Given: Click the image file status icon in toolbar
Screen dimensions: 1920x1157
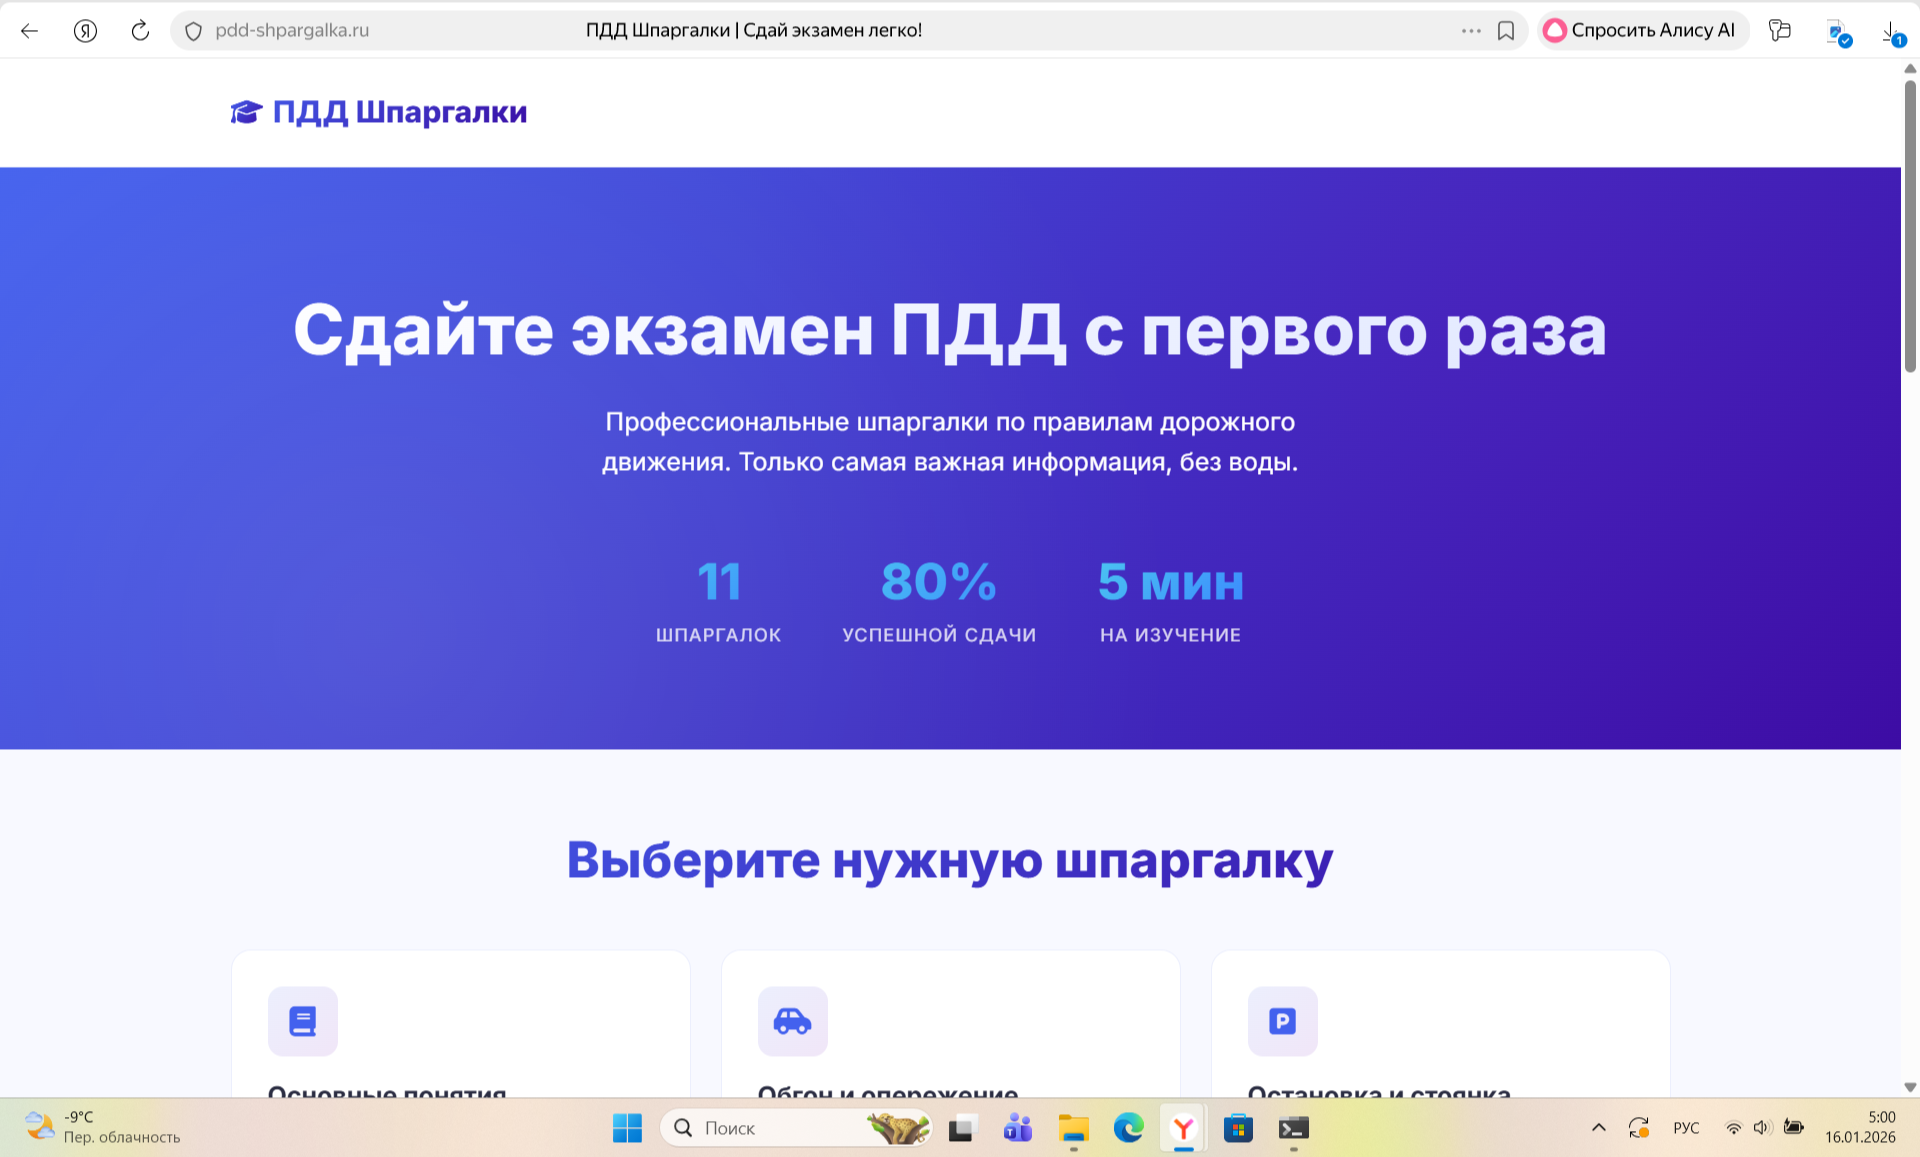Looking at the screenshot, I should click(1837, 33).
